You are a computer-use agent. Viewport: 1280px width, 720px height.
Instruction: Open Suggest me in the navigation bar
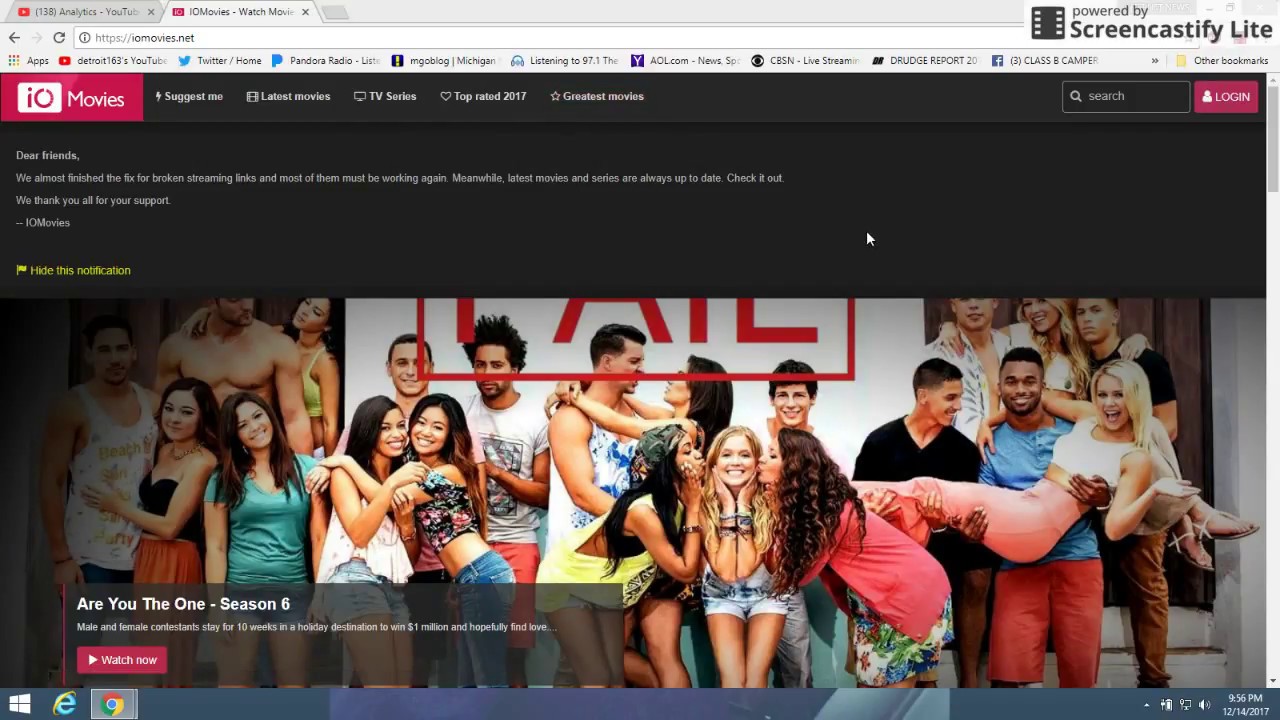point(189,96)
